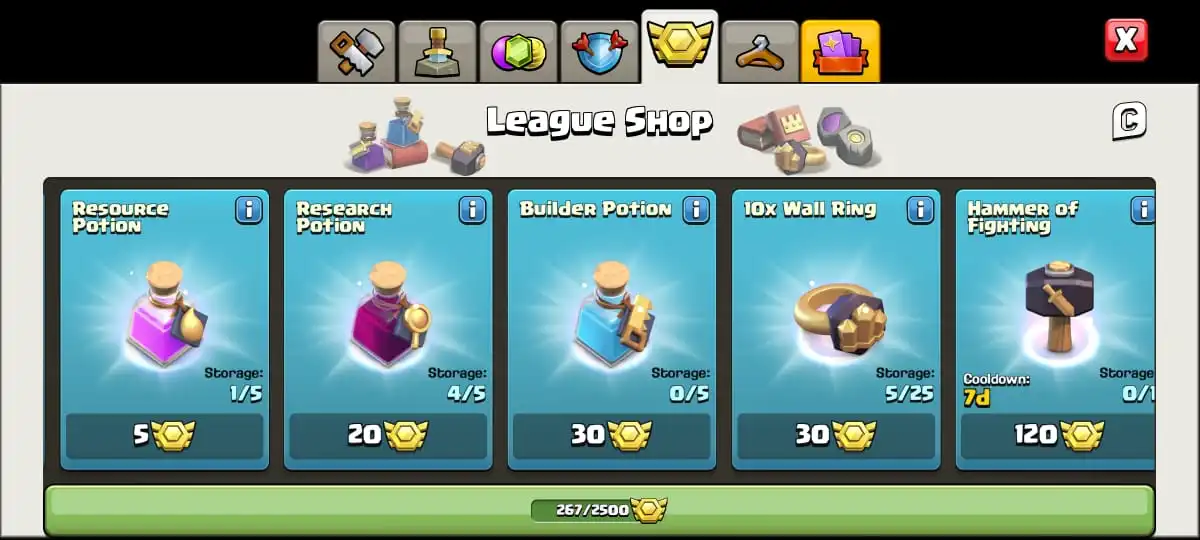Tap the C icon near League Shop
Screen dimensions: 1200x540
pos(1129,121)
